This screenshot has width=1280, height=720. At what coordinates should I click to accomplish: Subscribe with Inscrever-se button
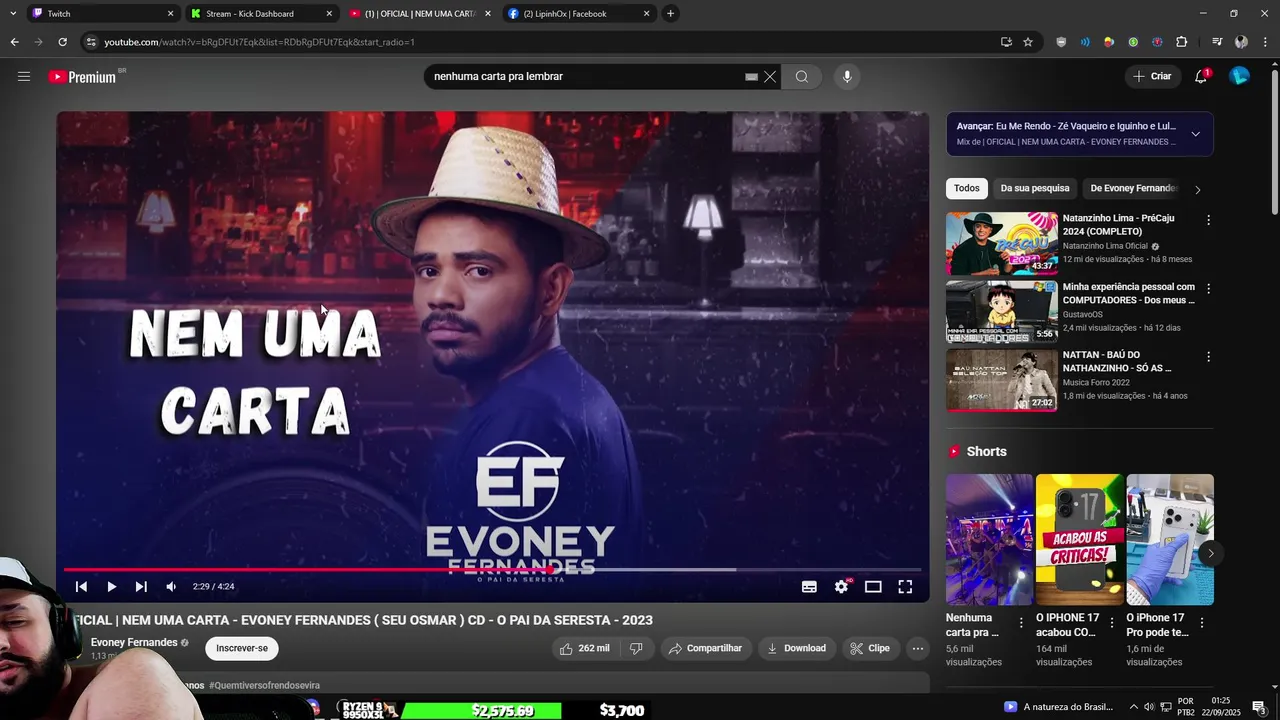242,648
